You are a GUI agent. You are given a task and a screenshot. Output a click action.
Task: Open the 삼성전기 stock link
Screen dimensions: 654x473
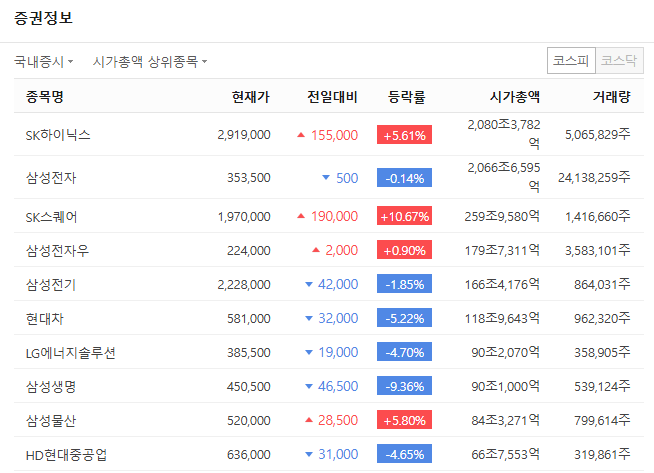click(51, 285)
